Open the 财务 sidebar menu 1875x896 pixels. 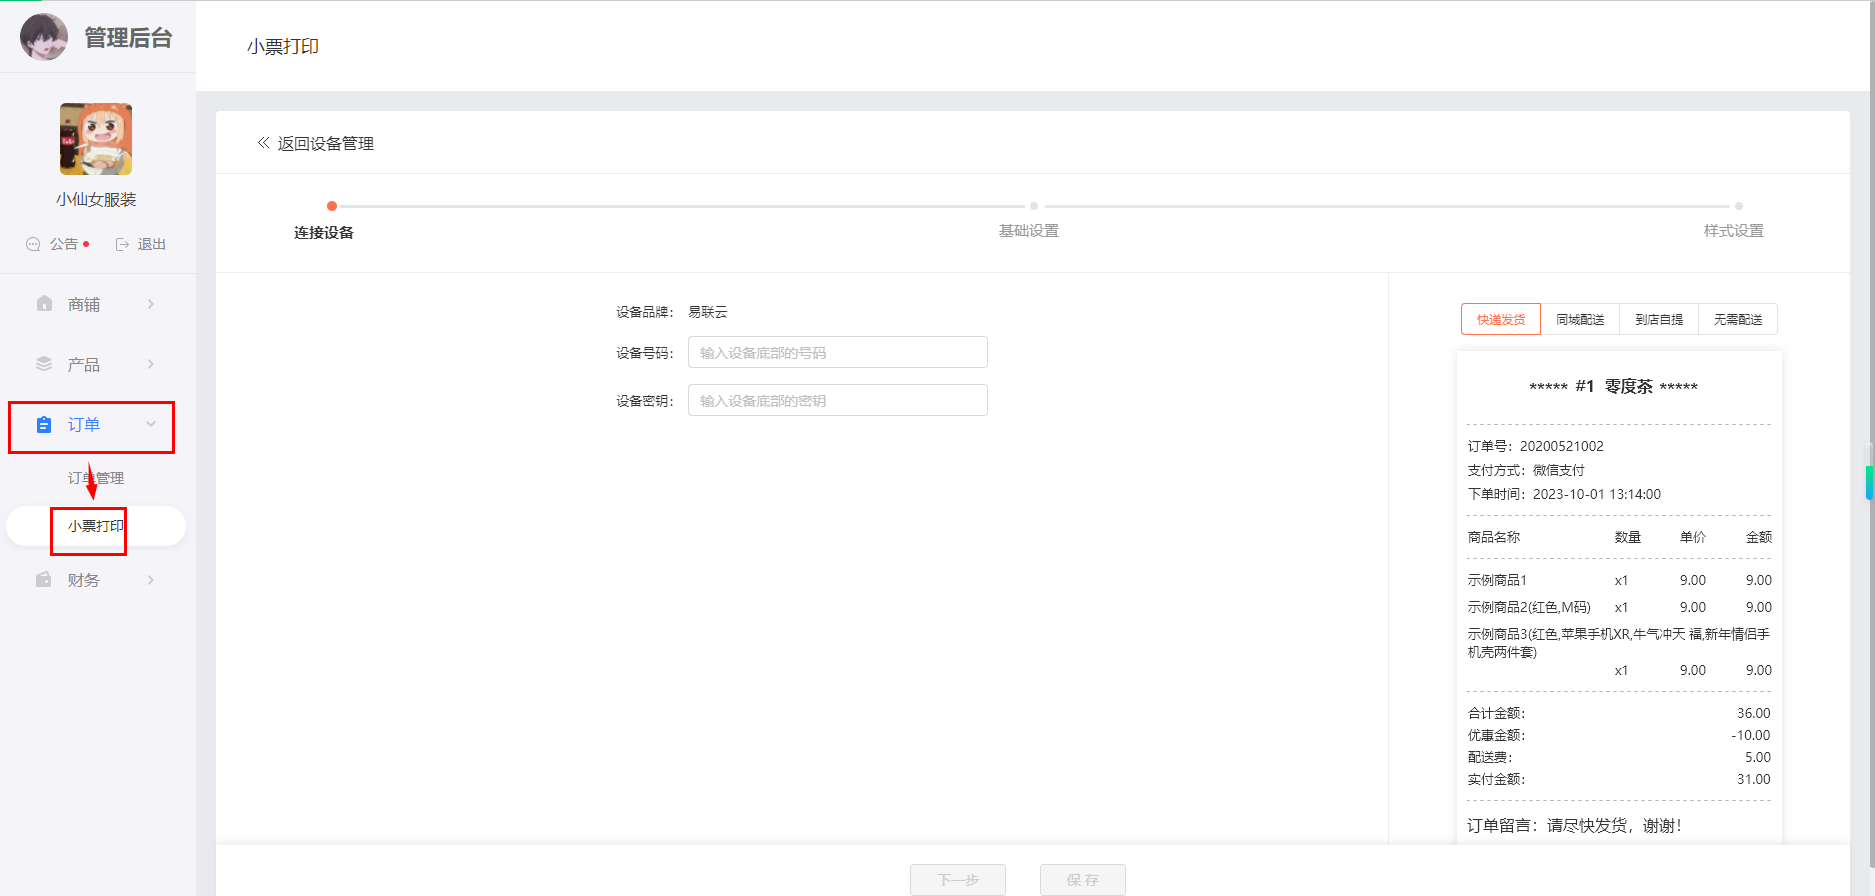click(96, 580)
